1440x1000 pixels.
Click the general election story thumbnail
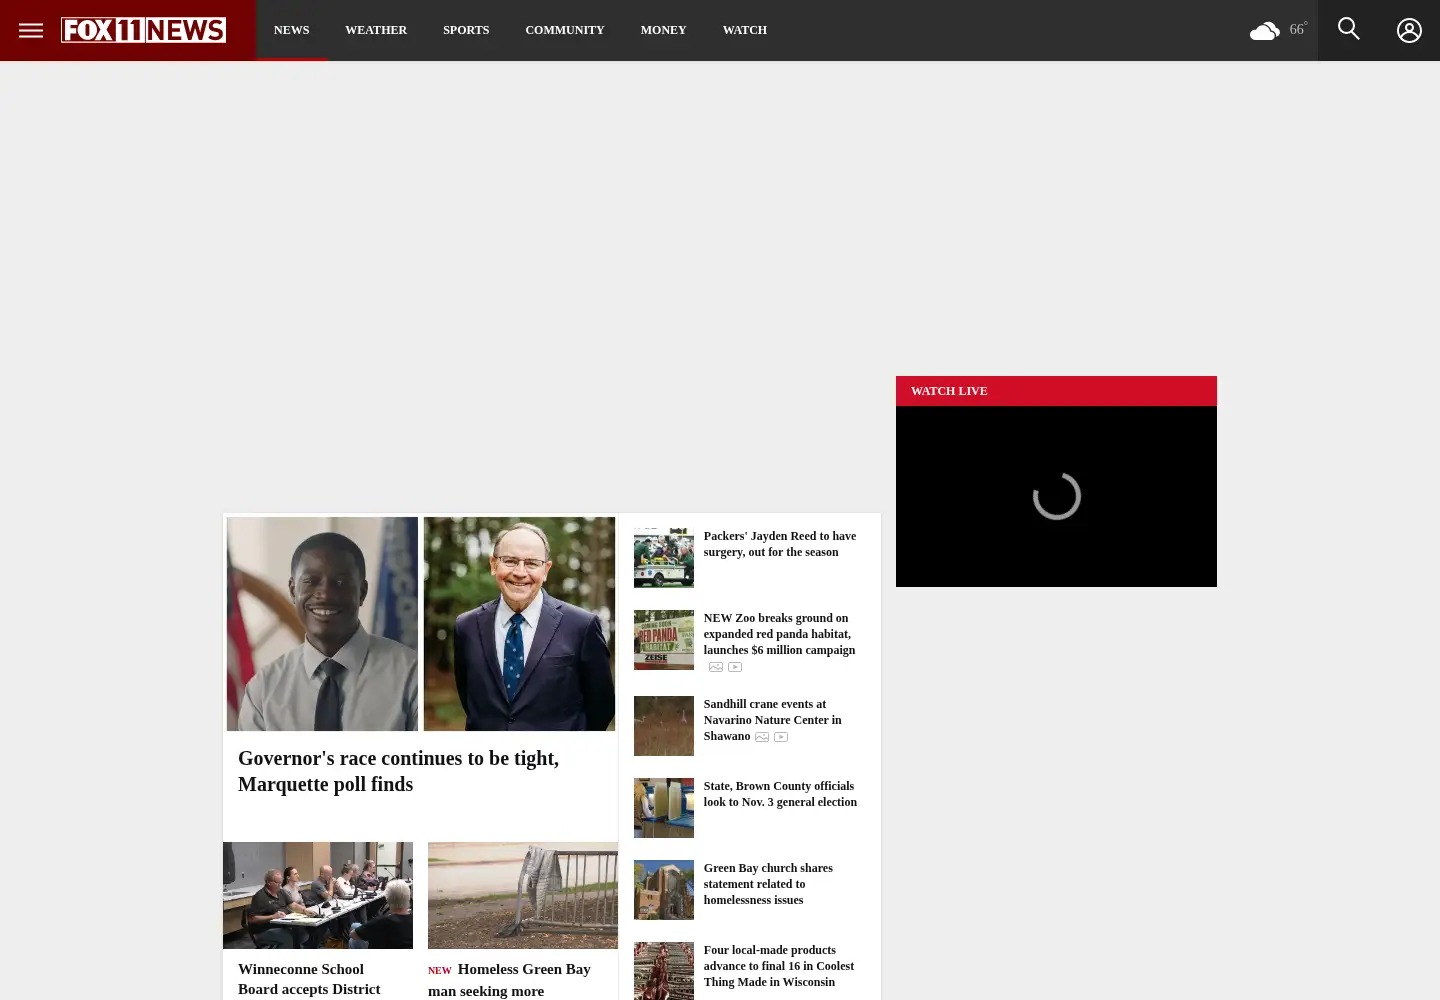(x=663, y=808)
